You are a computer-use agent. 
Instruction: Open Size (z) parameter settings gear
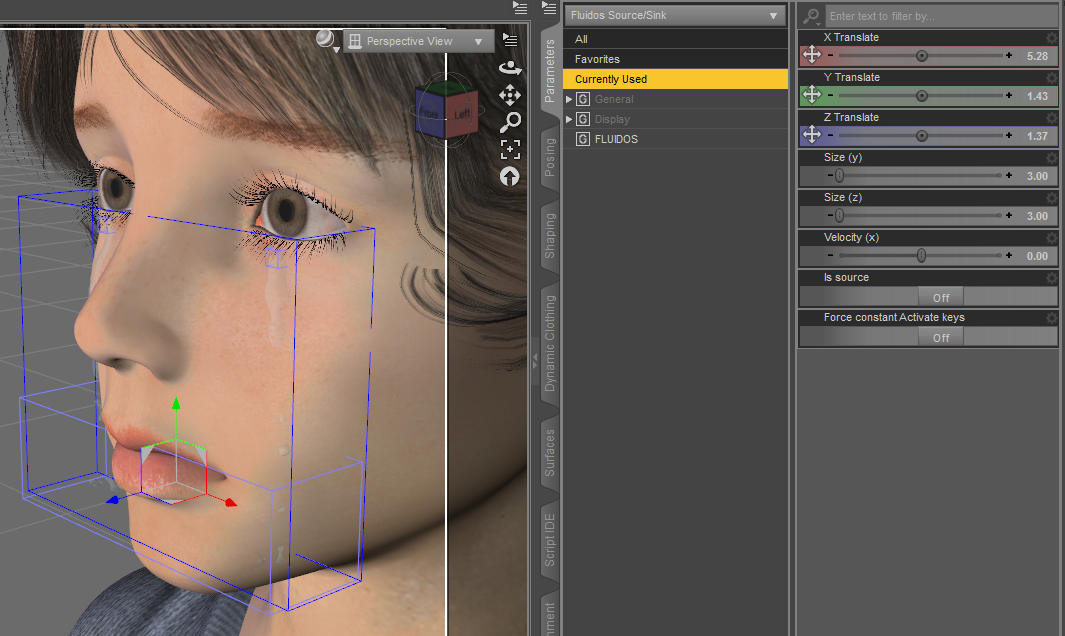[1051, 198]
